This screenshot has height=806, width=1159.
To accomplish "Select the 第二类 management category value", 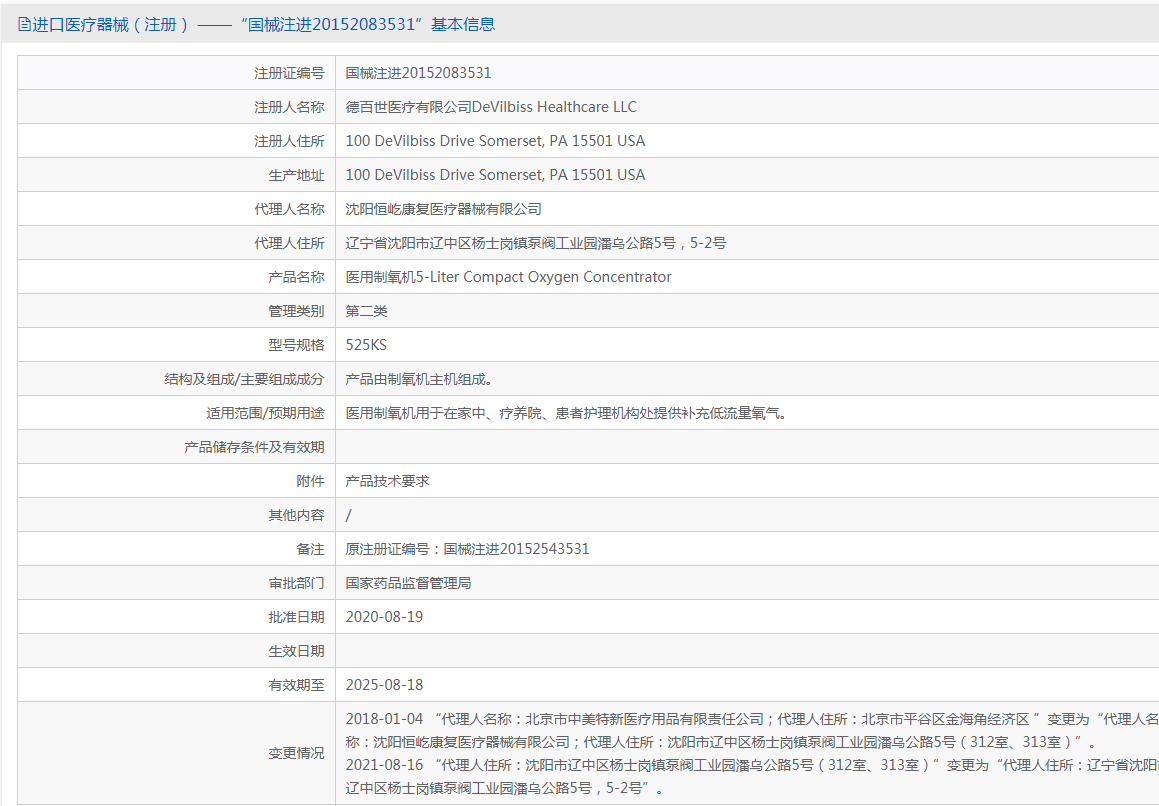I will pyautogui.click(x=367, y=311).
